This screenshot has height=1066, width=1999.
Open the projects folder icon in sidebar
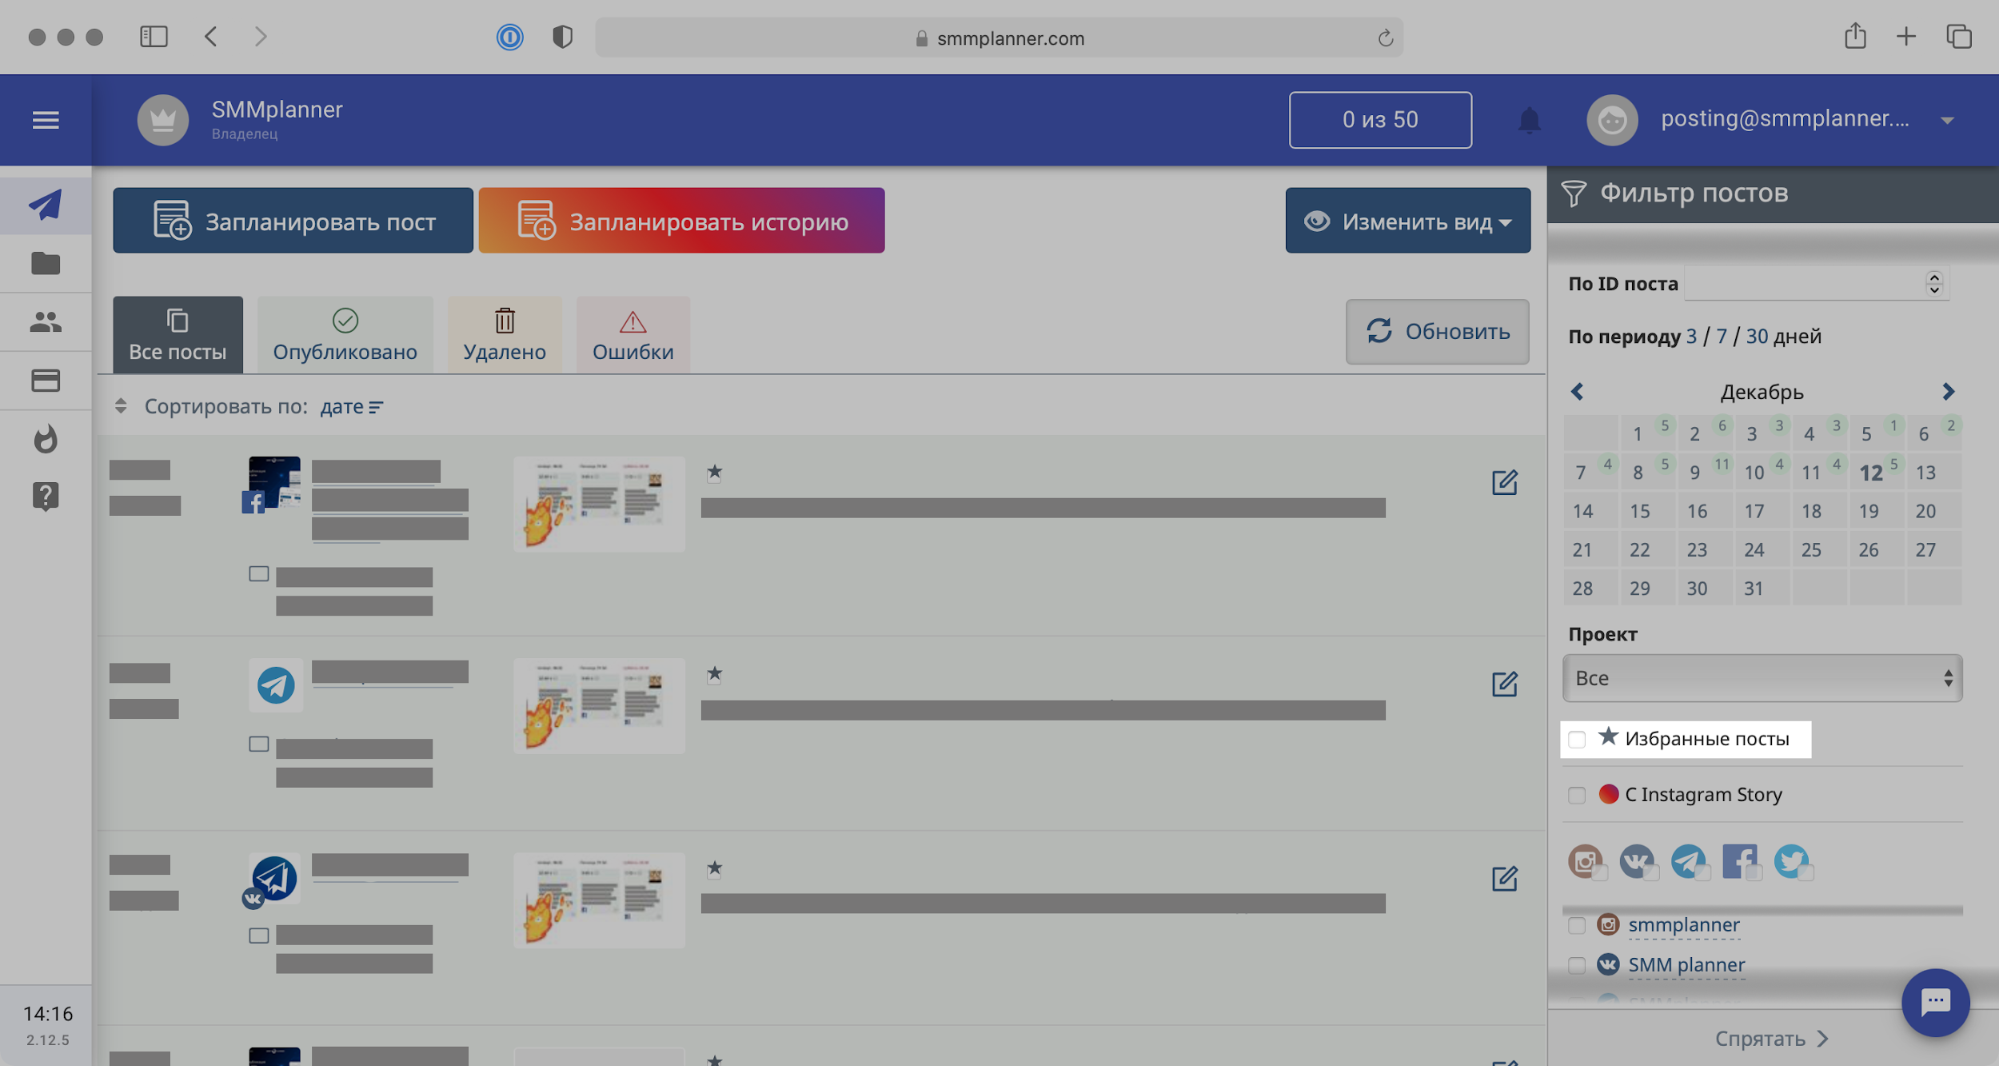(x=45, y=263)
